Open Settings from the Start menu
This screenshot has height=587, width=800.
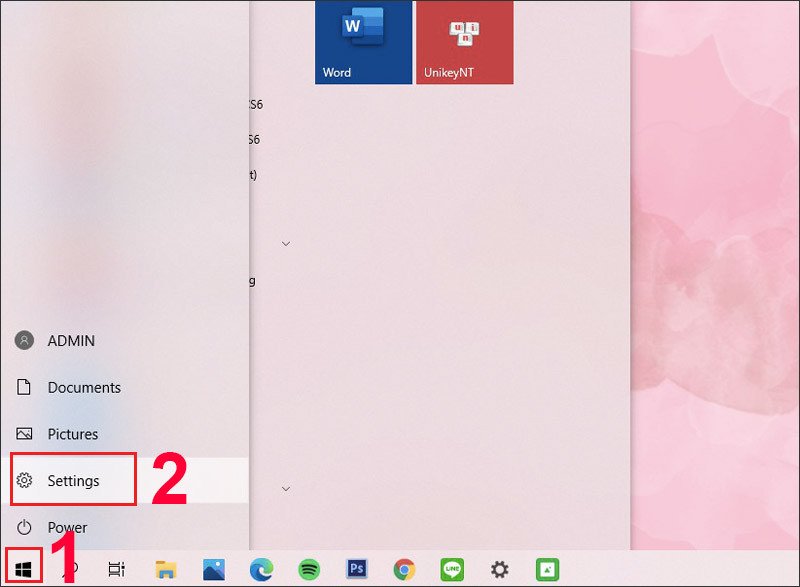pyautogui.click(x=73, y=480)
